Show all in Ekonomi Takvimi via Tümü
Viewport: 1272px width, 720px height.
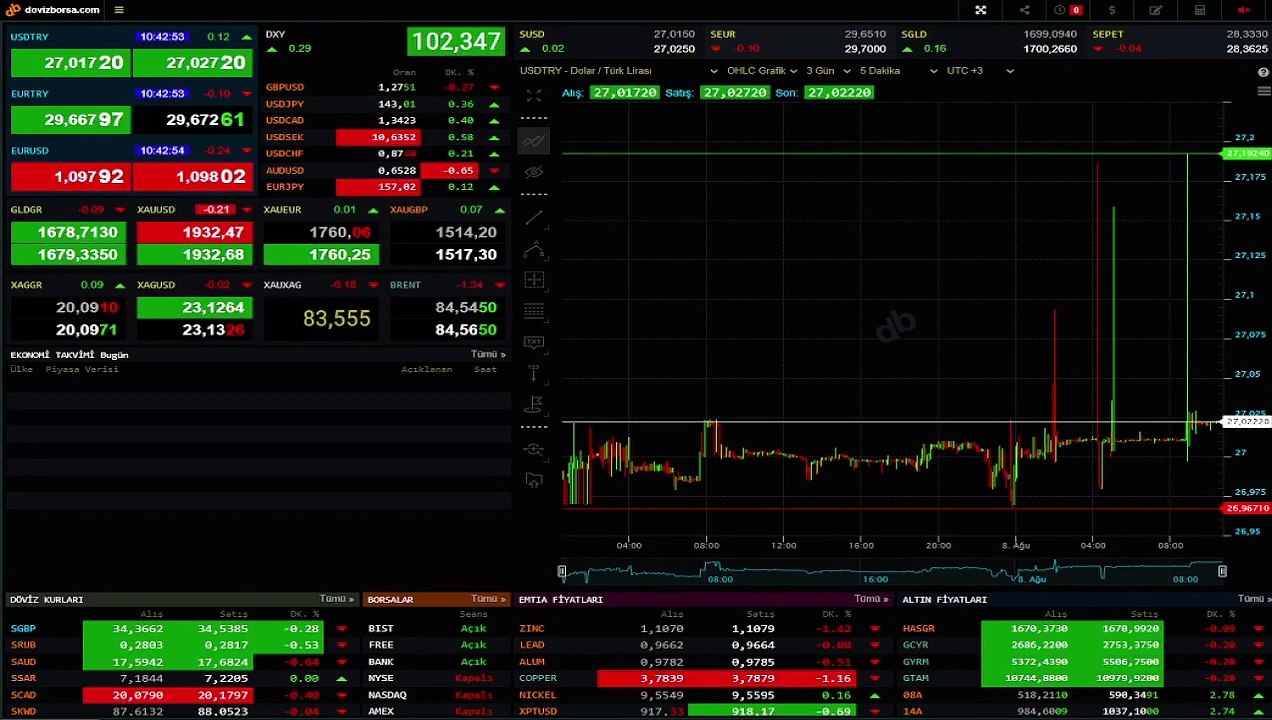pyautogui.click(x=488, y=354)
